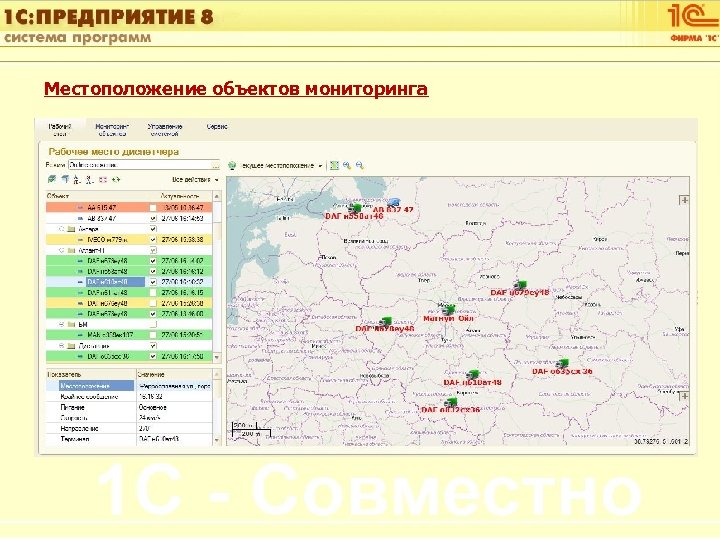Viewport: 720px width, 540px height.
Task: Open the Сервис tab
Action: 217,126
